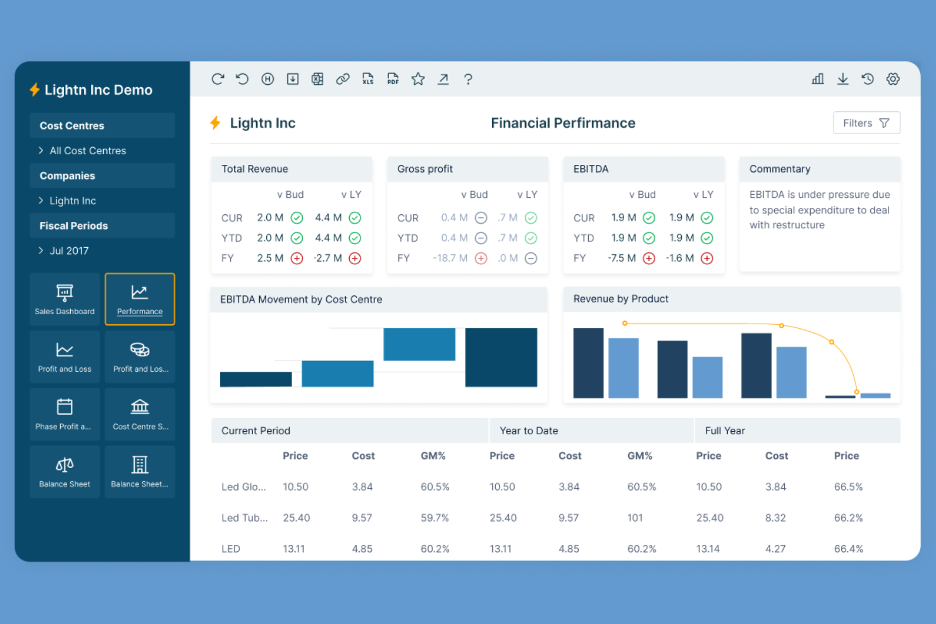Export the report to XLS
Screen dimensions: 936x624
click(x=368, y=78)
